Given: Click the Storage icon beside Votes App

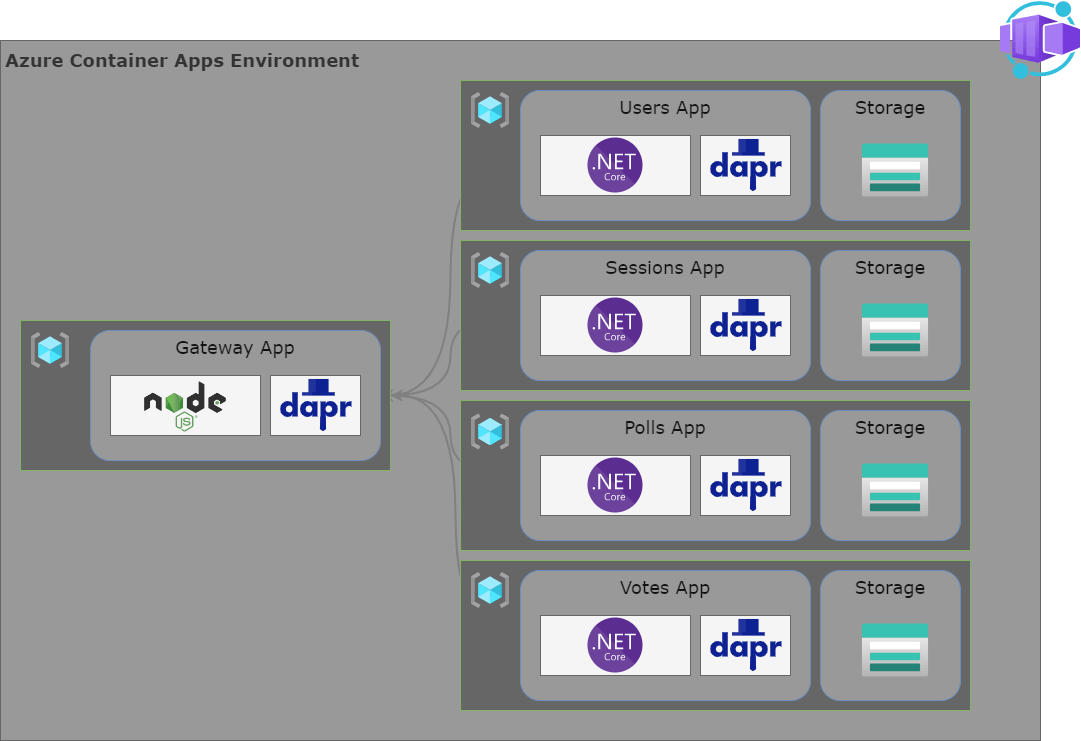Looking at the screenshot, I should point(893,650).
